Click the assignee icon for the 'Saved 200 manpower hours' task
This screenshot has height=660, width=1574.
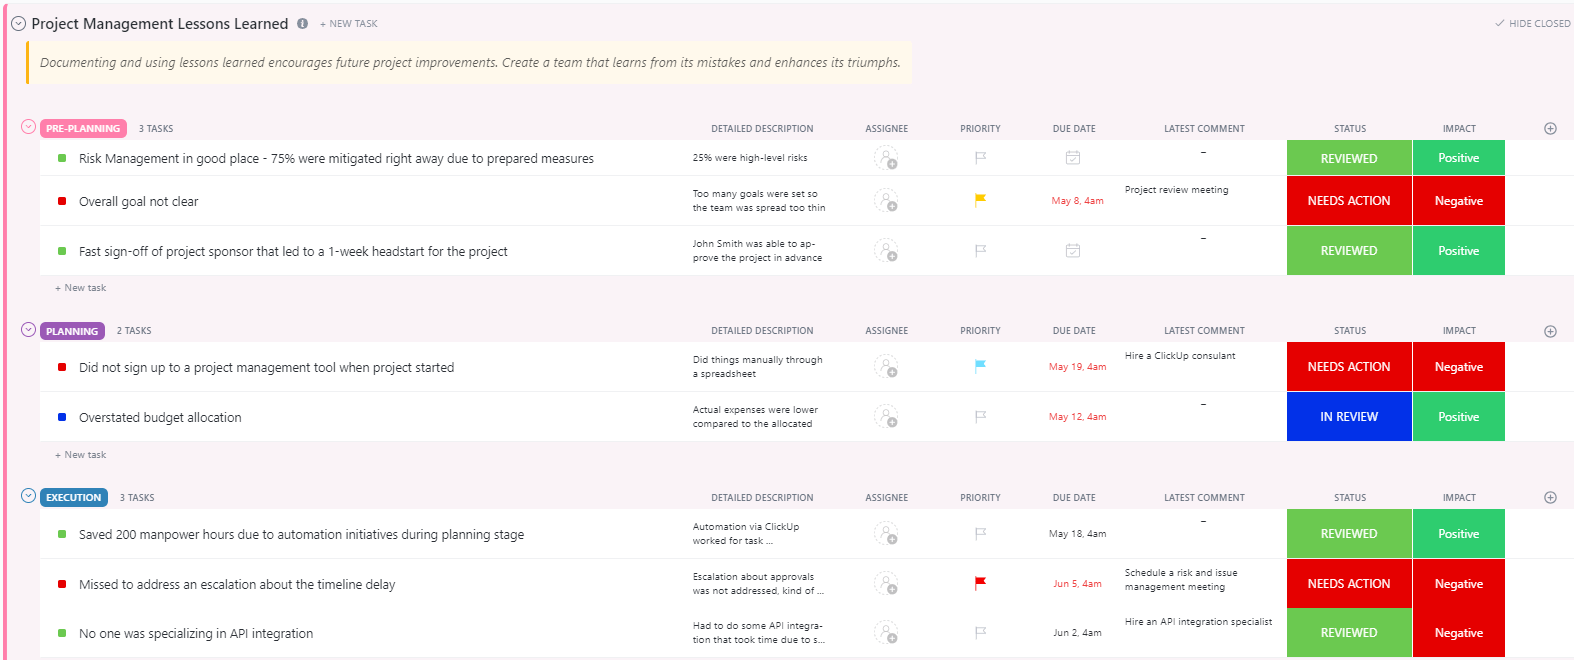pyautogui.click(x=886, y=534)
